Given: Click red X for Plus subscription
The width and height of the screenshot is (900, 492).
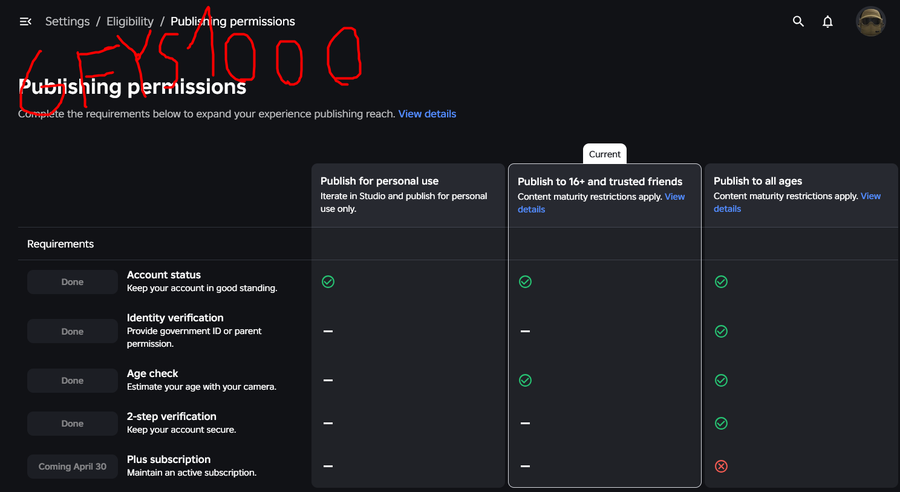Looking at the screenshot, I should pos(721,466).
